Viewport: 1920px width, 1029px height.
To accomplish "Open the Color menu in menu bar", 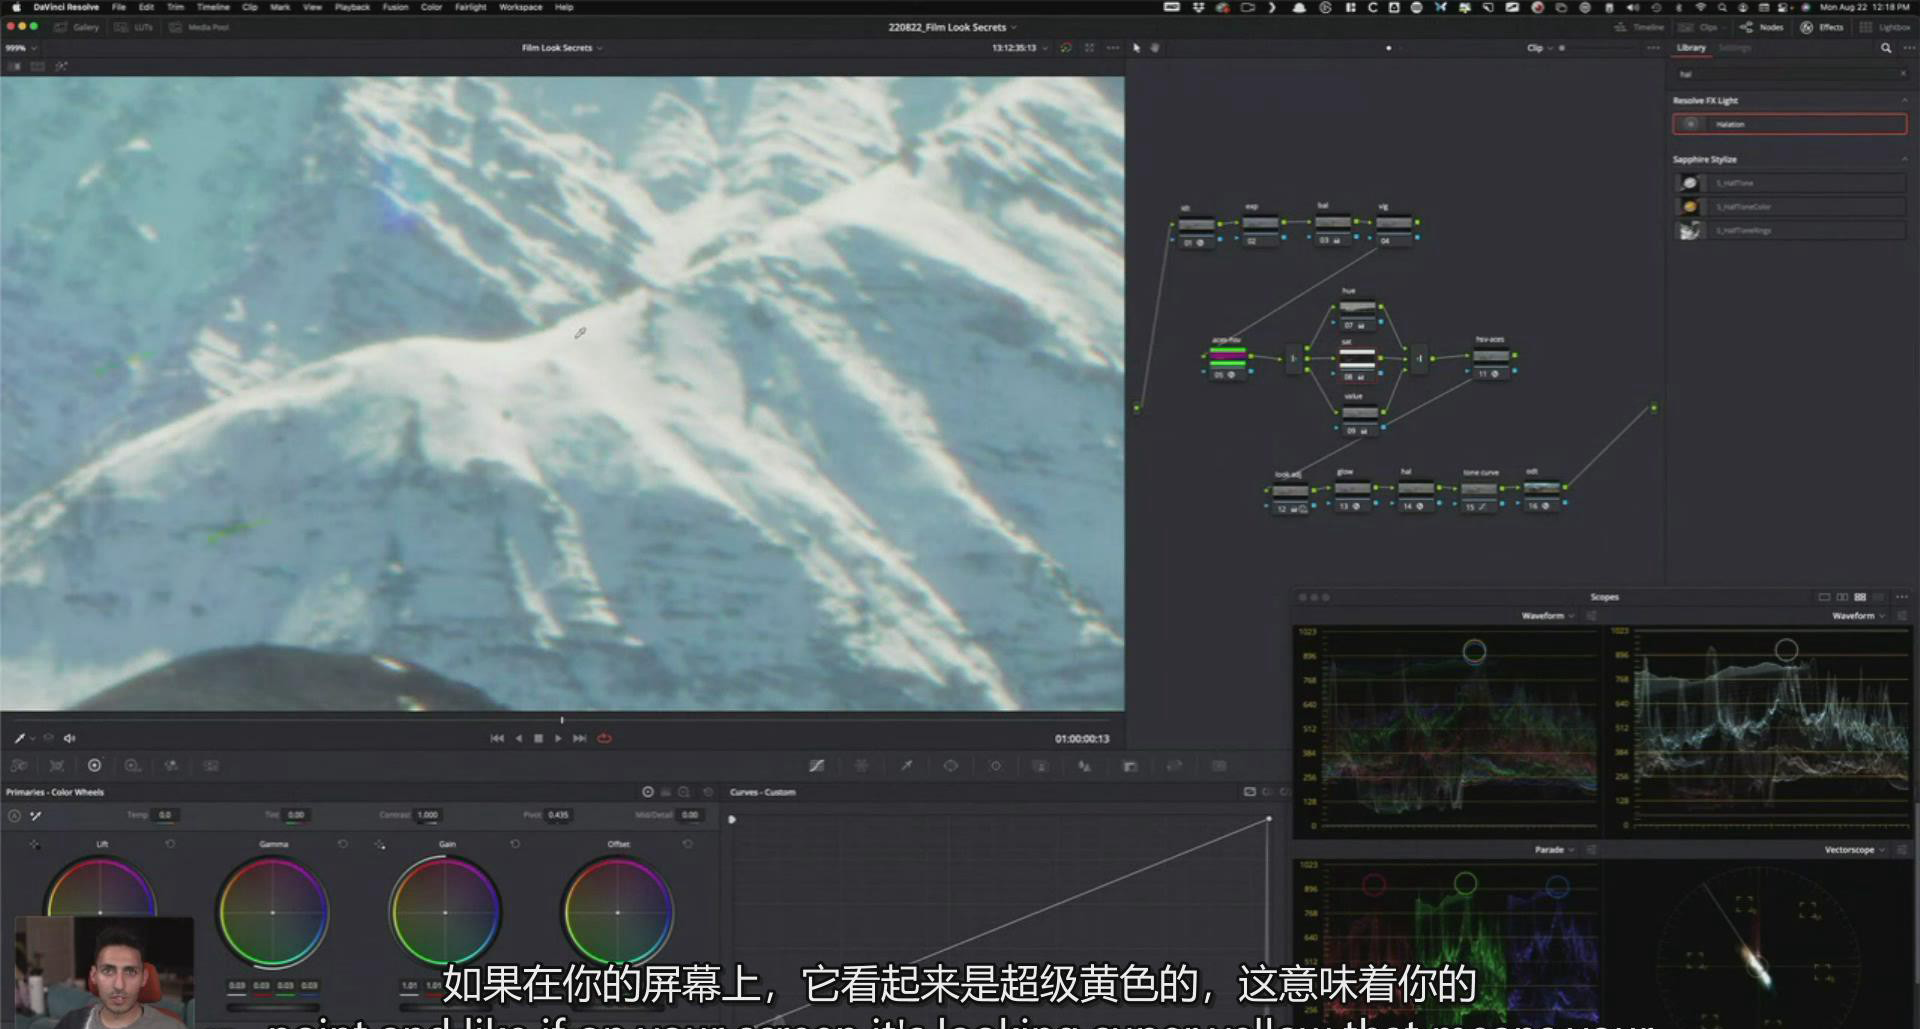I will tap(431, 7).
